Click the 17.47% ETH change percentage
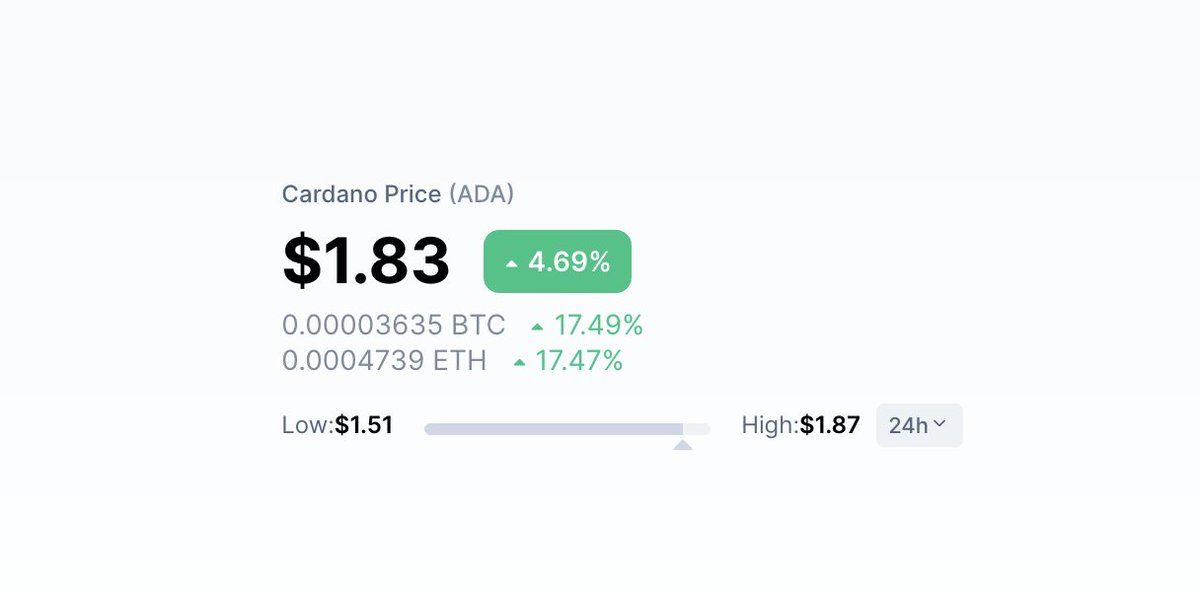The height and width of the screenshot is (592, 1200). point(579,360)
